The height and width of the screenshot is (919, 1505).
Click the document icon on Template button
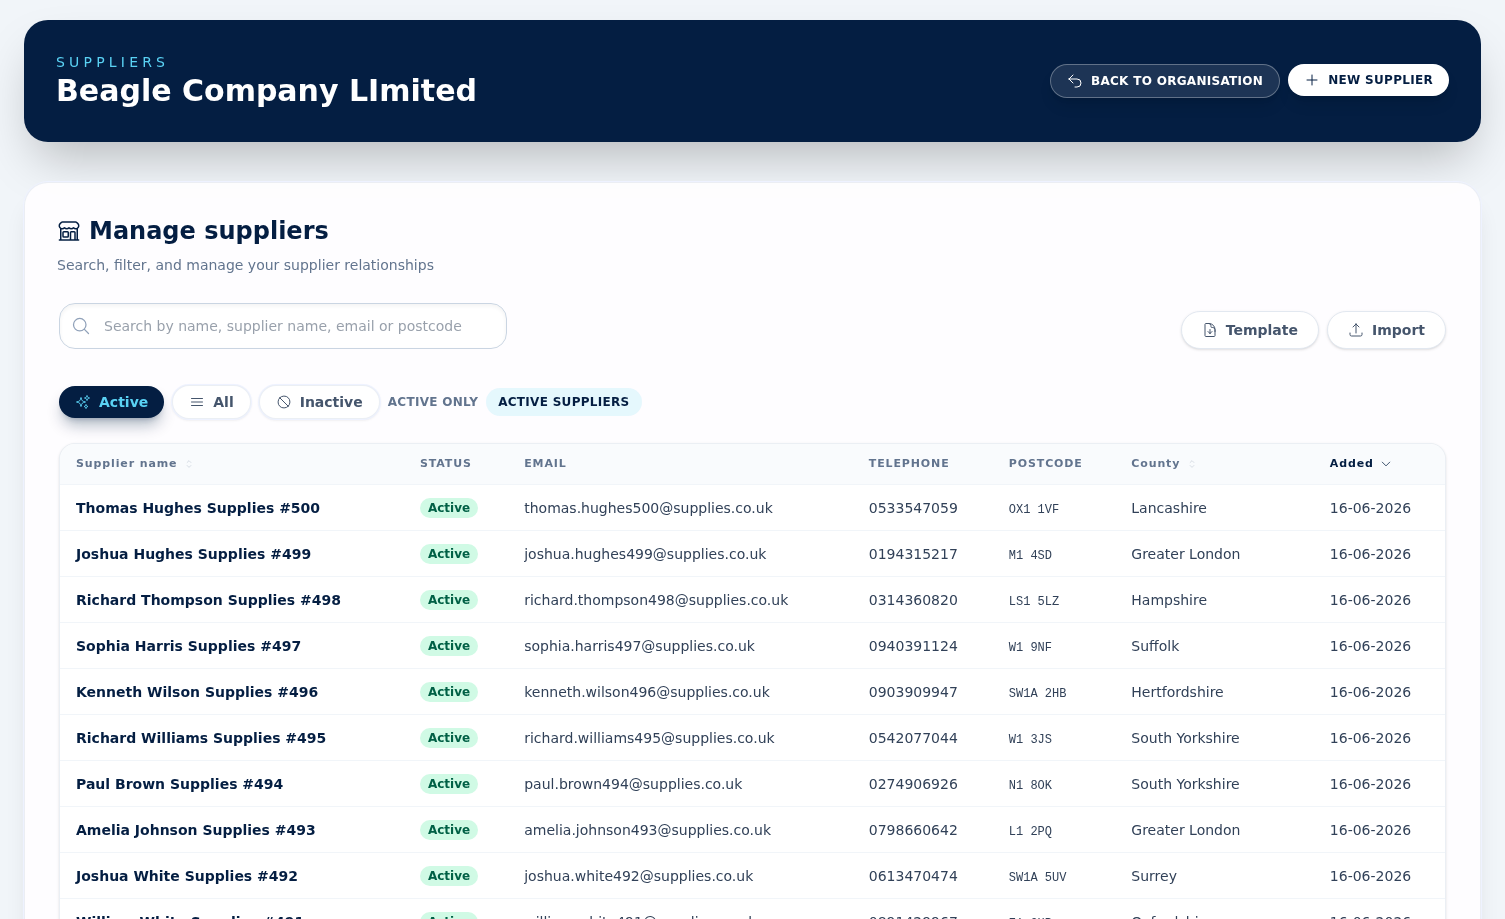click(1210, 330)
